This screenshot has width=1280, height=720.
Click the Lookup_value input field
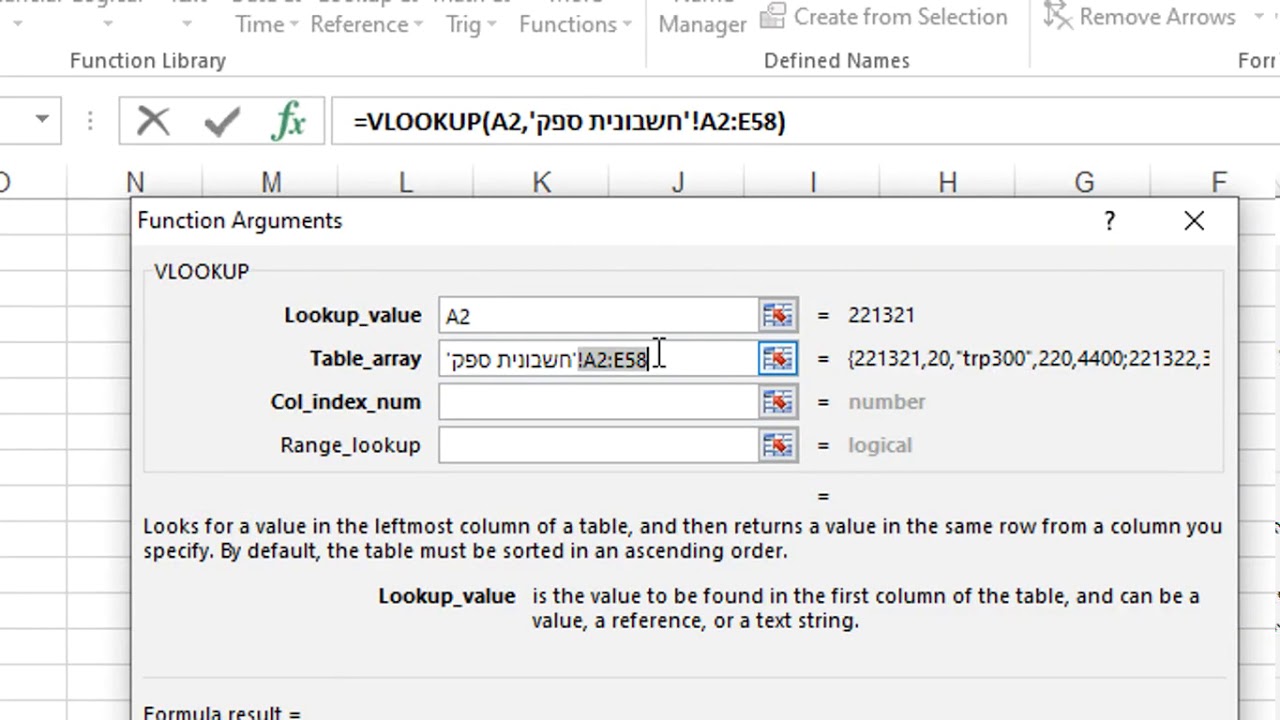pyautogui.click(x=598, y=315)
